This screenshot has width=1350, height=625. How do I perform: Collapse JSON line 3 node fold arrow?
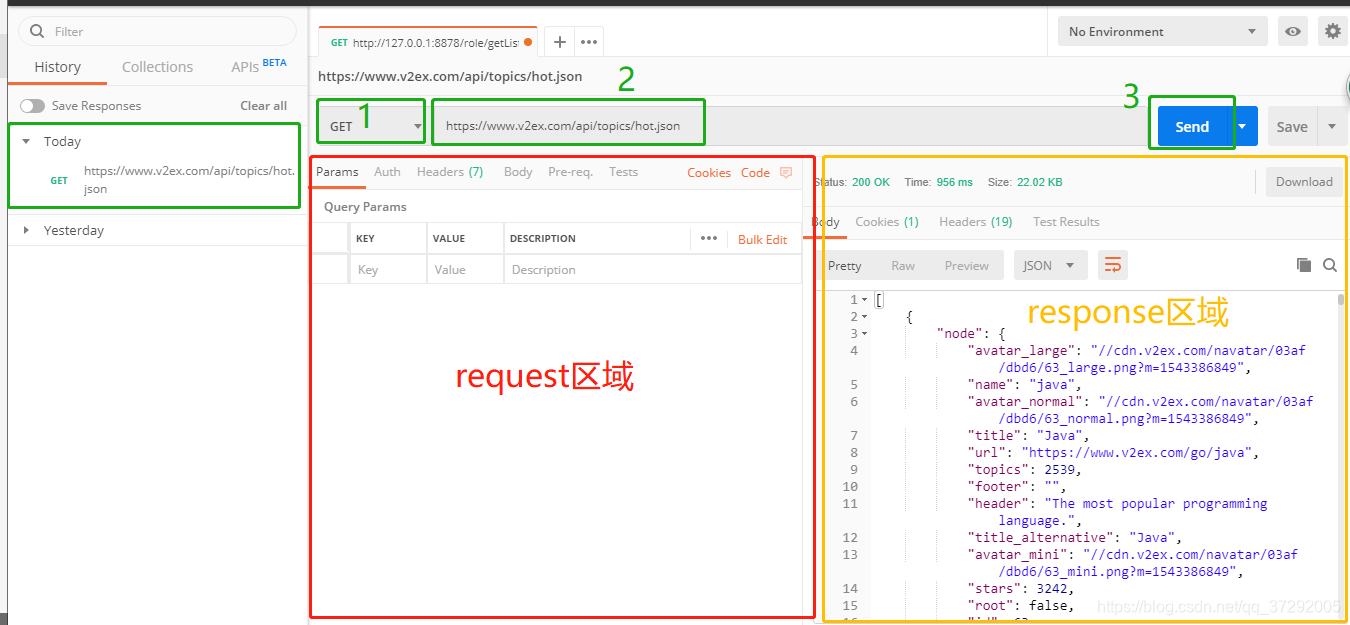click(x=864, y=334)
